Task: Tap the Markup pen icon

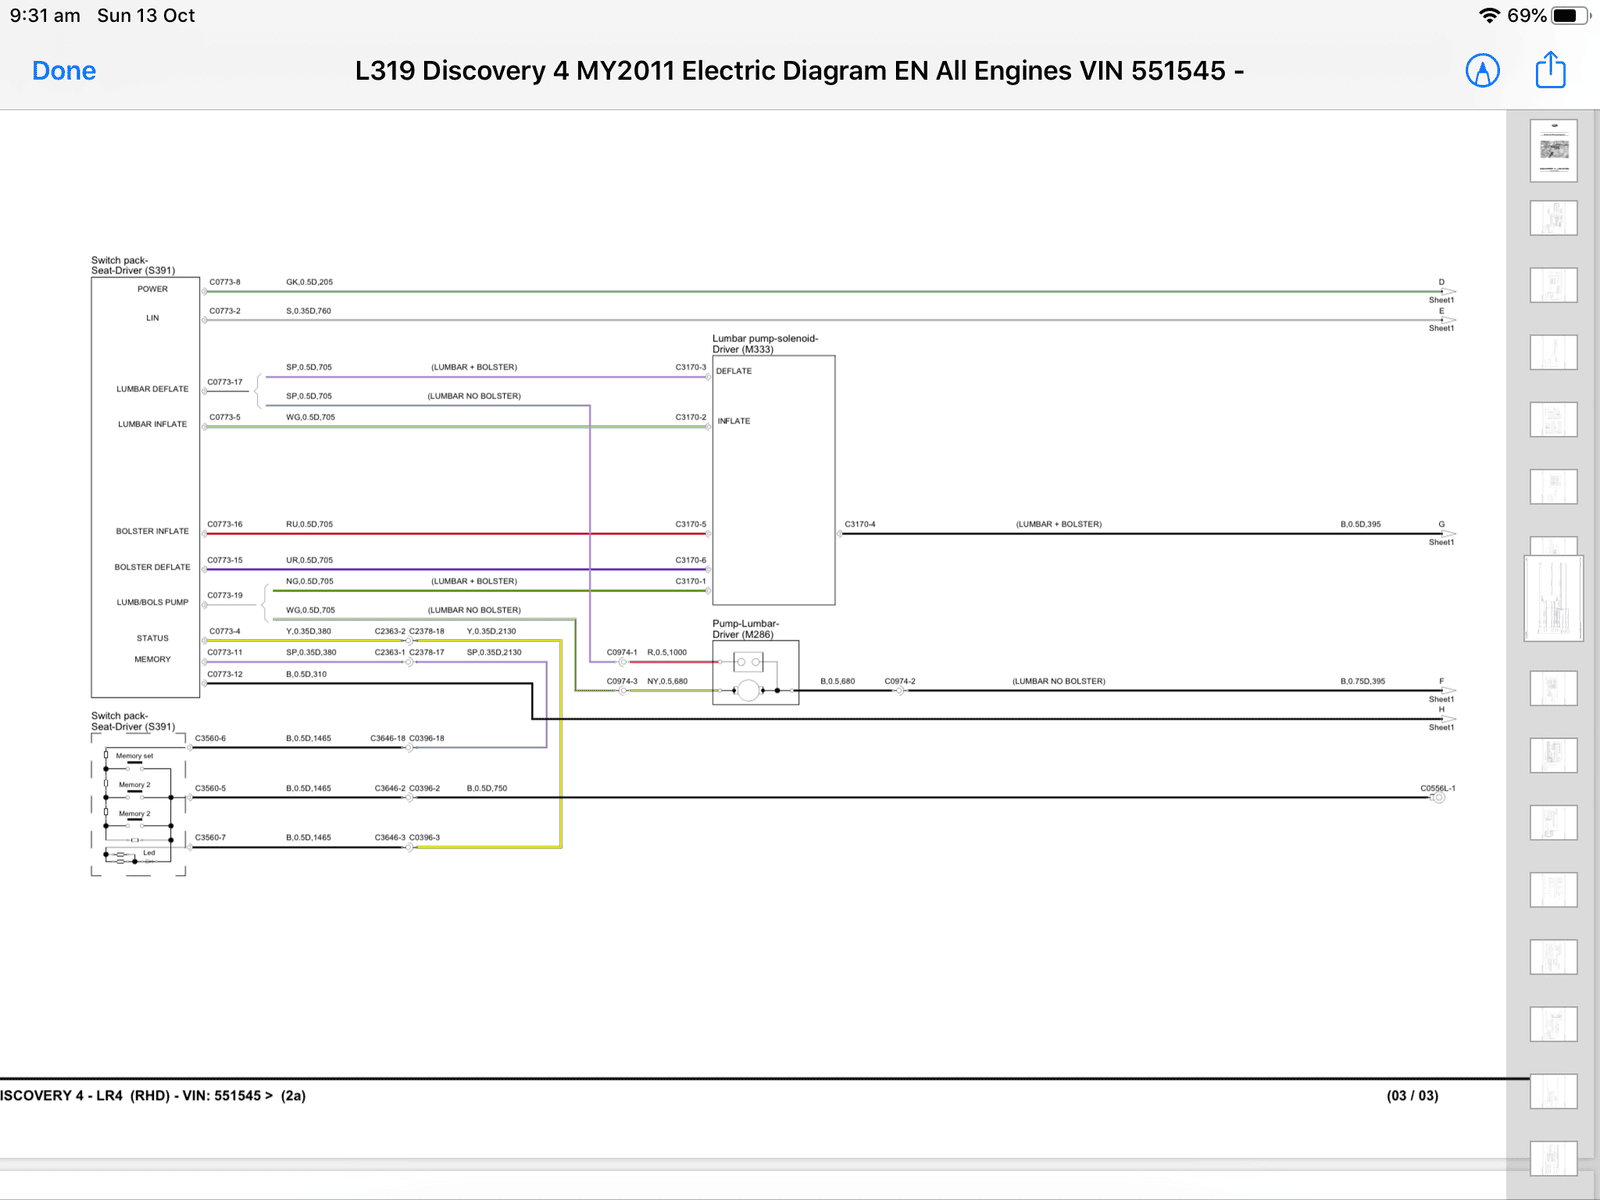Action: coord(1482,71)
